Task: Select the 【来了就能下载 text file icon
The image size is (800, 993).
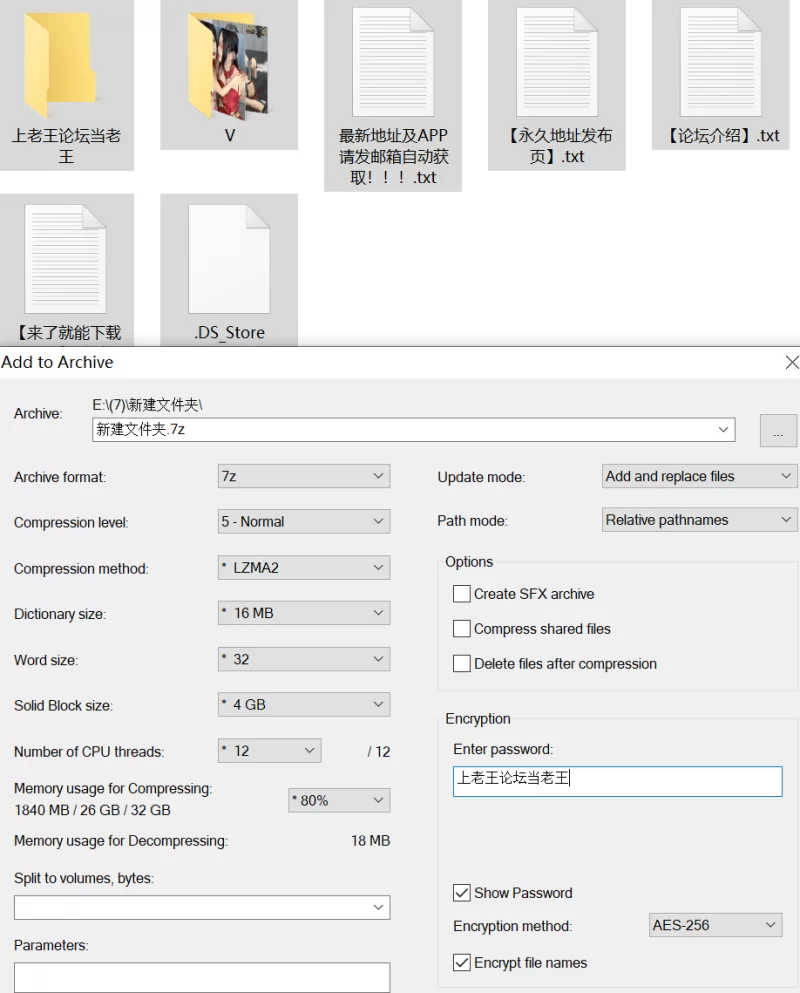Action: tap(65, 259)
